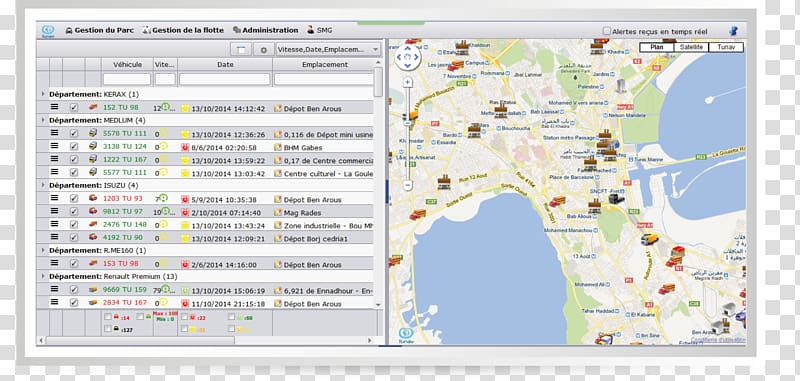The image size is (800, 381).
Task: Open the Administration menu
Action: (x=265, y=30)
